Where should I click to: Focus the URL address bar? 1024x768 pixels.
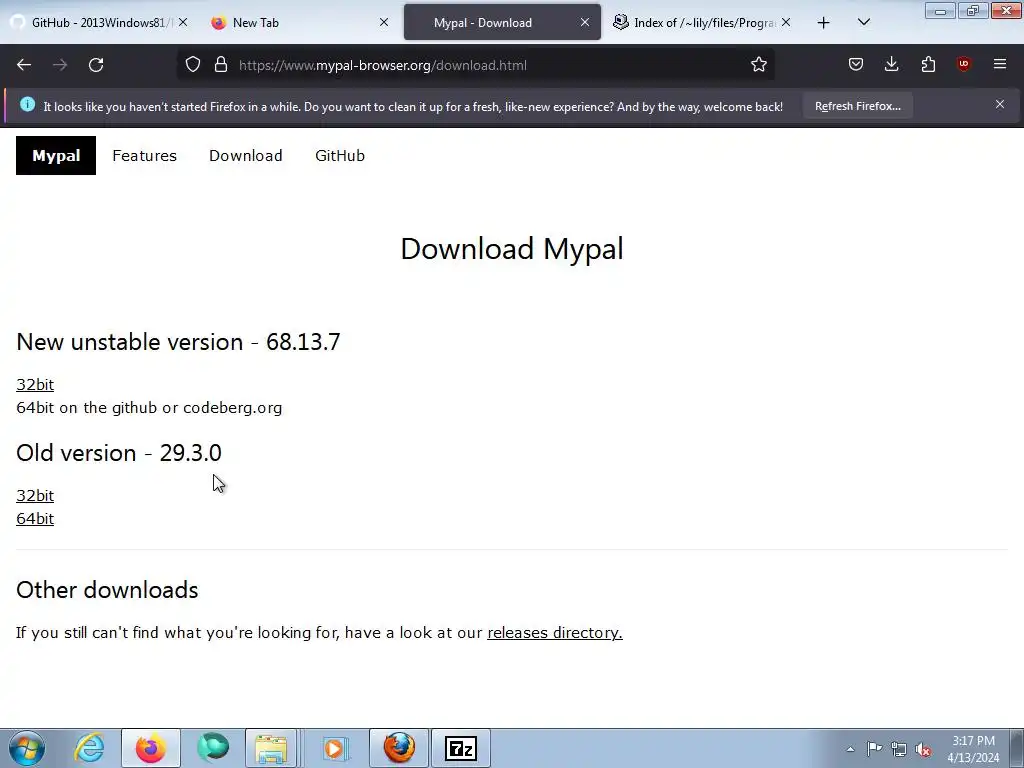475,65
